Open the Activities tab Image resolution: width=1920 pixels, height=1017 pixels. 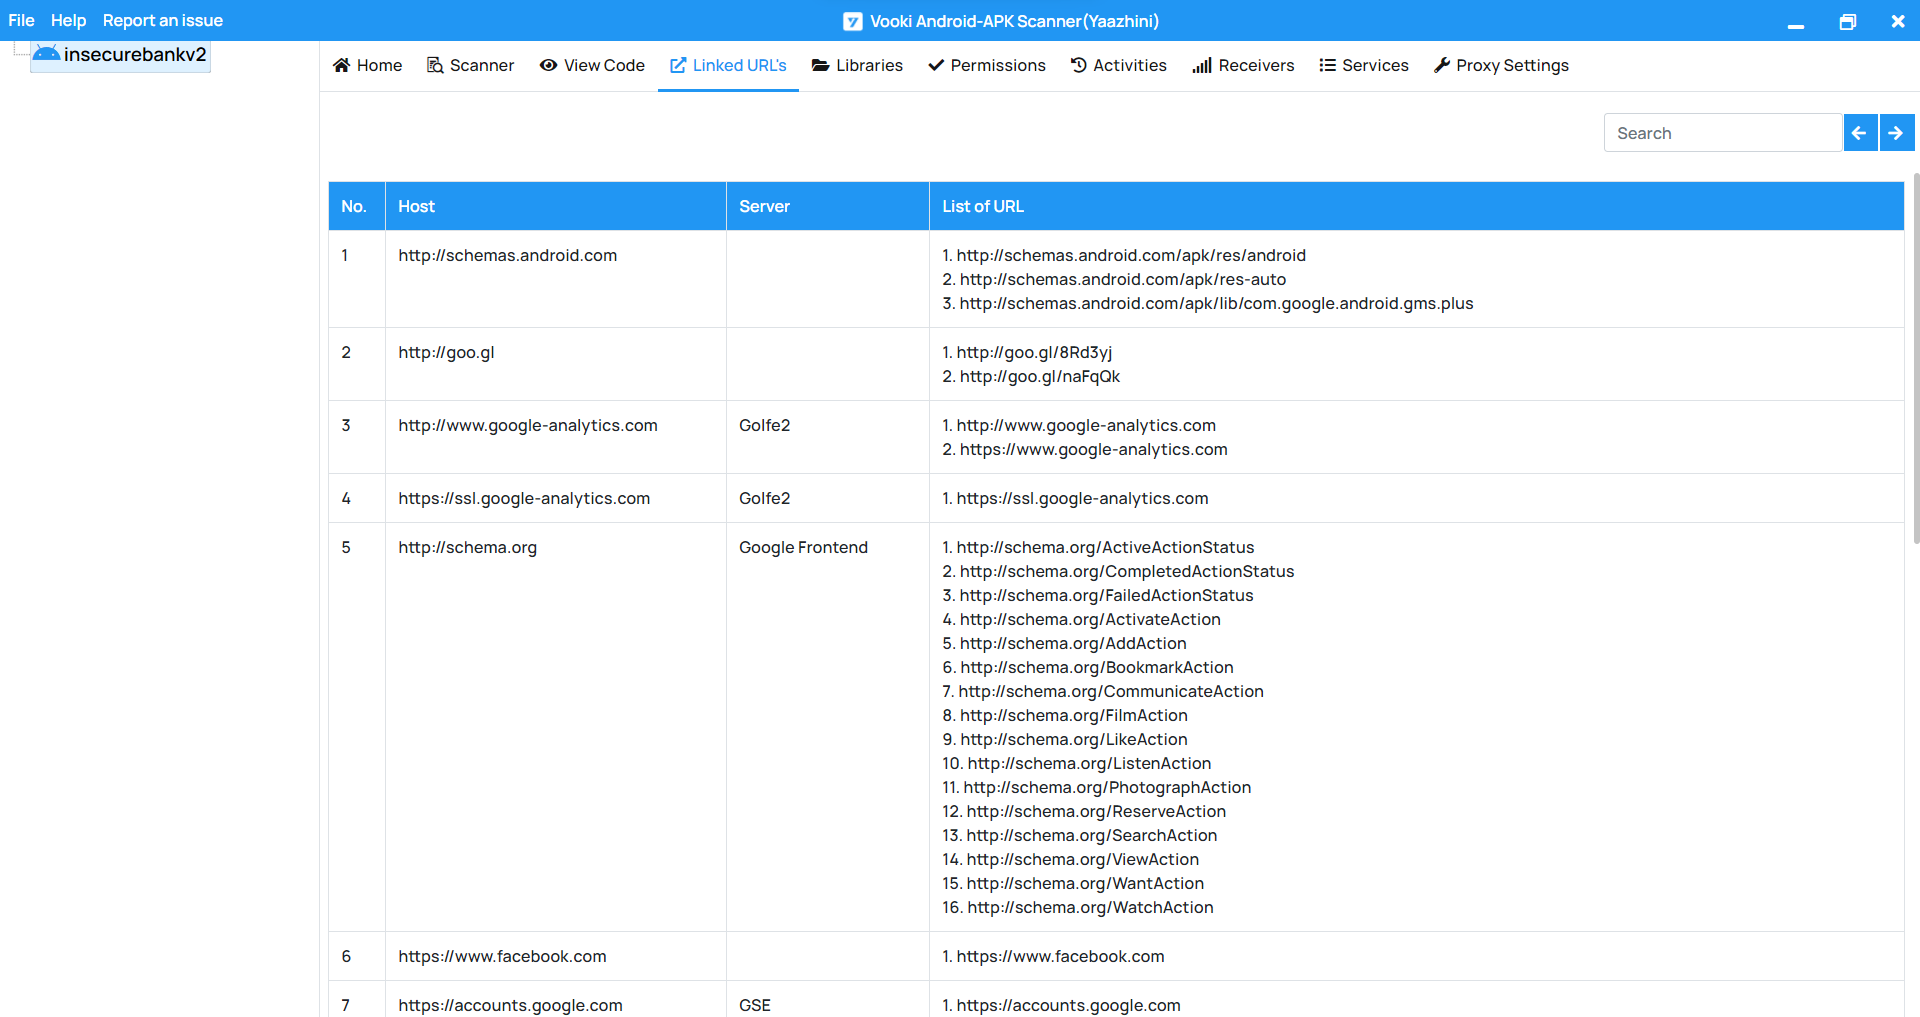(x=1118, y=65)
